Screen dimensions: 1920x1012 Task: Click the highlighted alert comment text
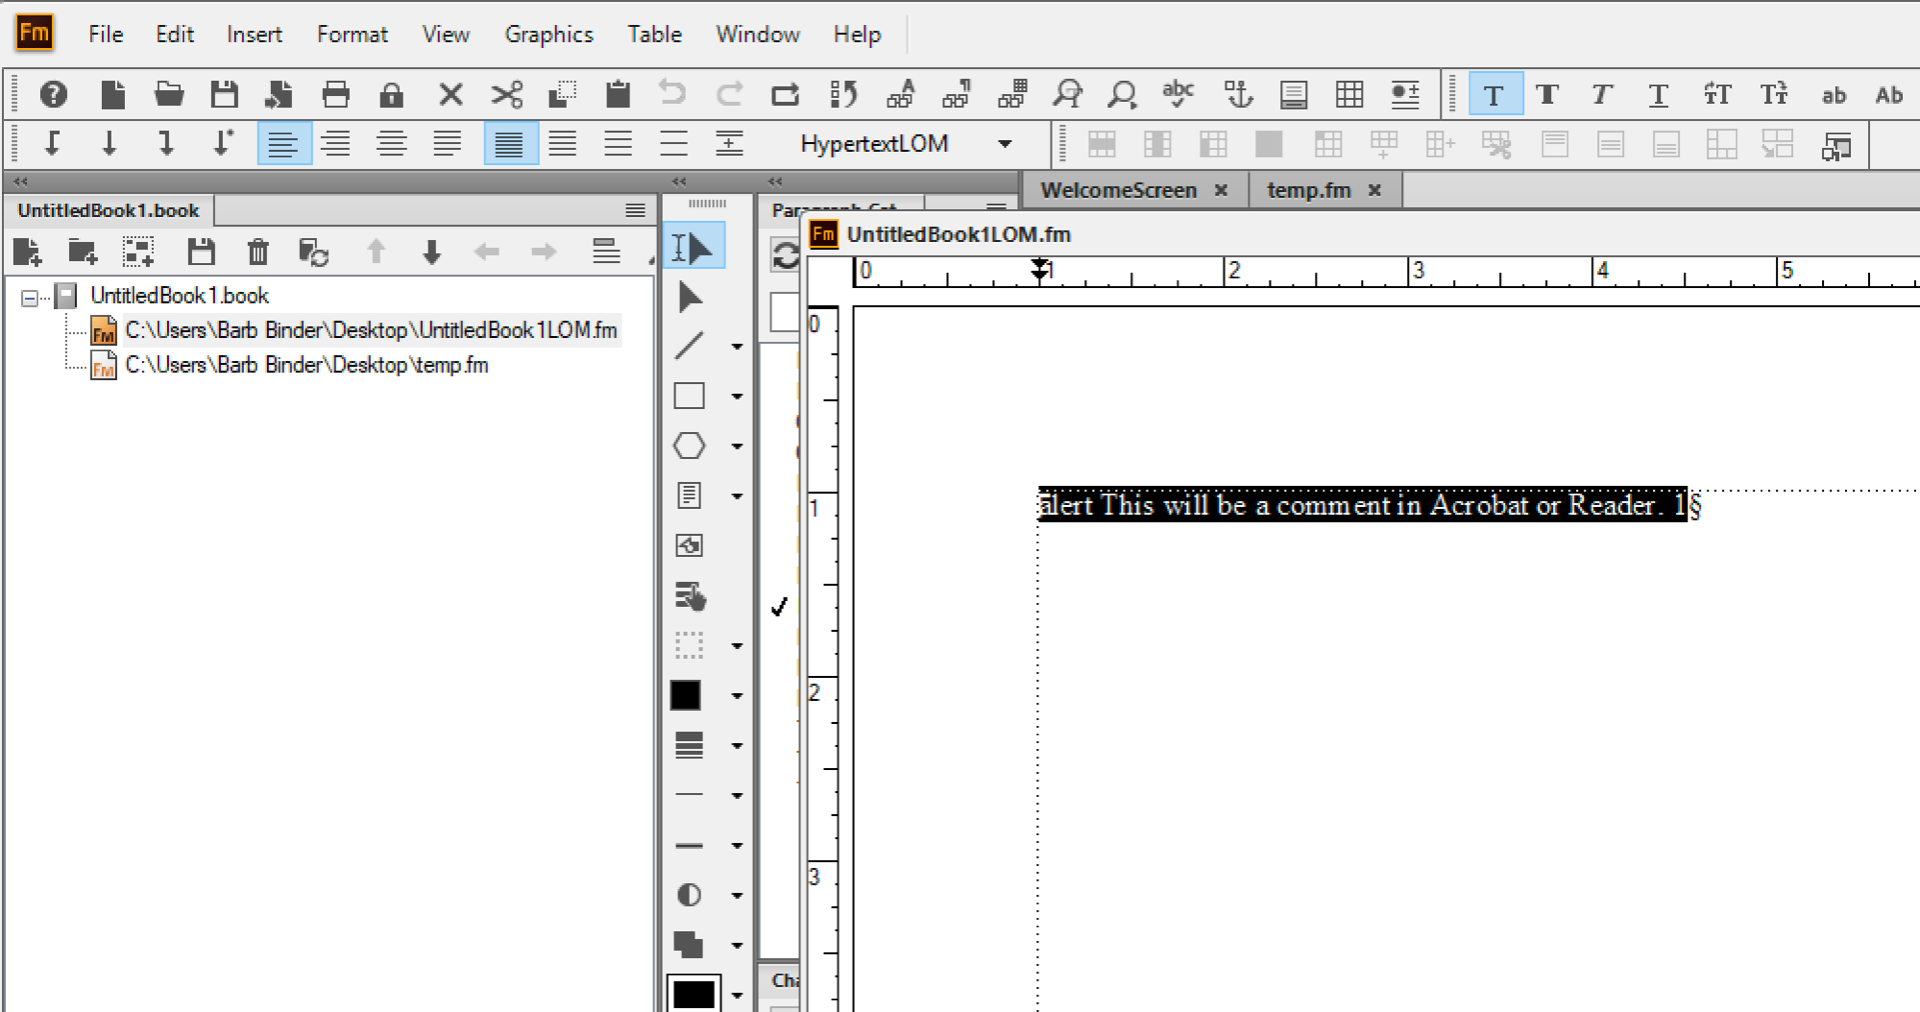click(1362, 505)
